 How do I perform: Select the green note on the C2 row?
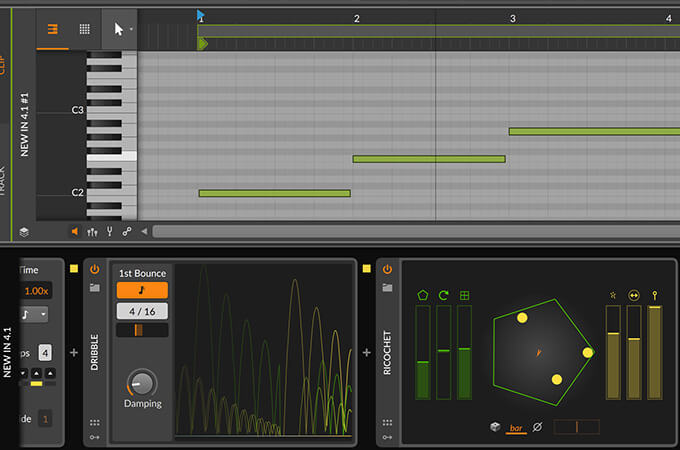point(275,193)
